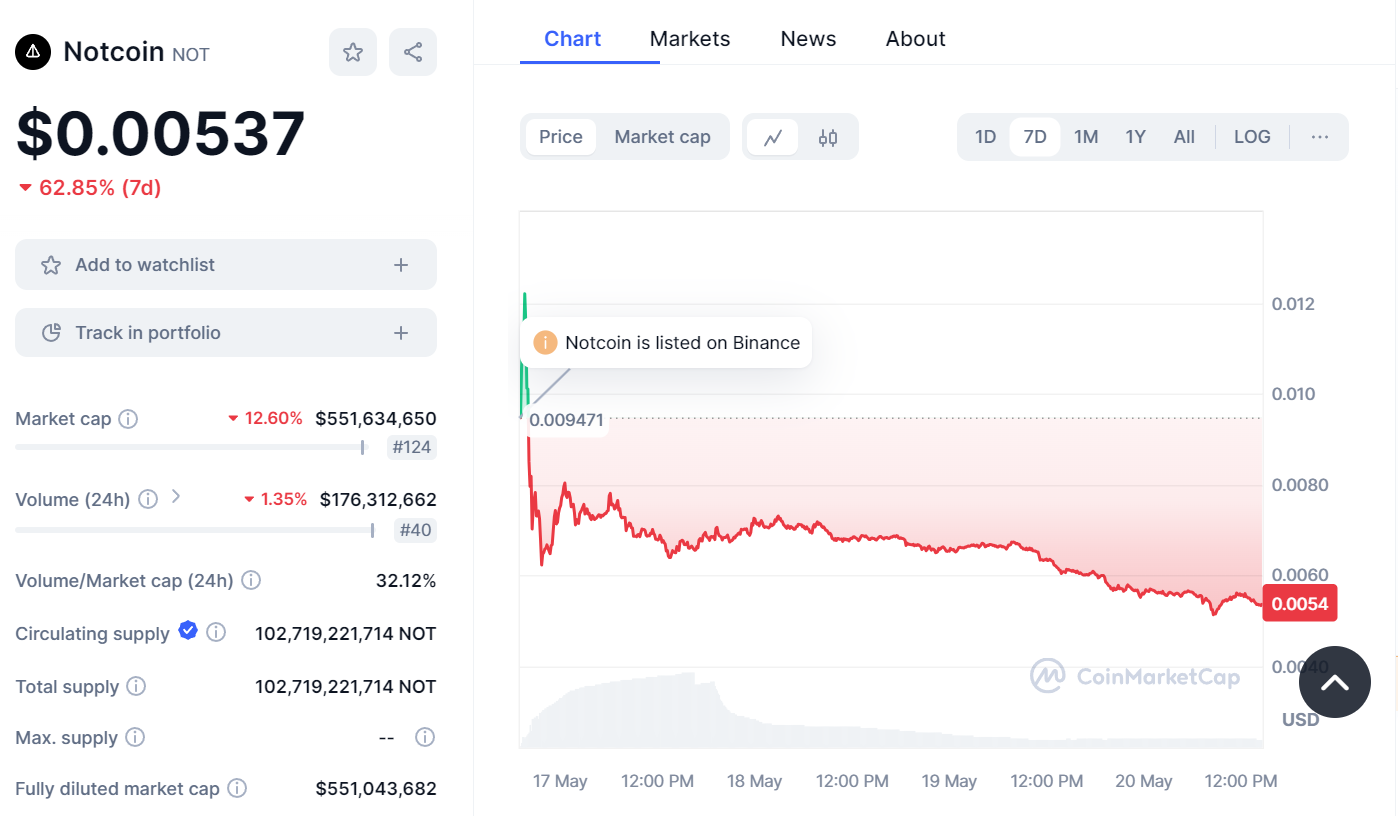The image size is (1398, 816).
Task: Click the orange Binance listing event icon
Action: [x=545, y=343]
